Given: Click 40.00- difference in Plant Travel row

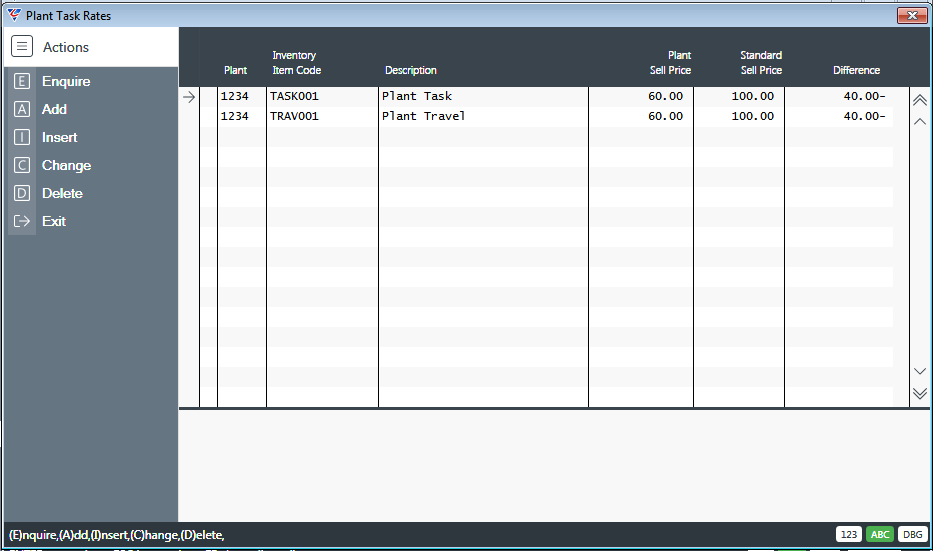Looking at the screenshot, I should pos(865,116).
